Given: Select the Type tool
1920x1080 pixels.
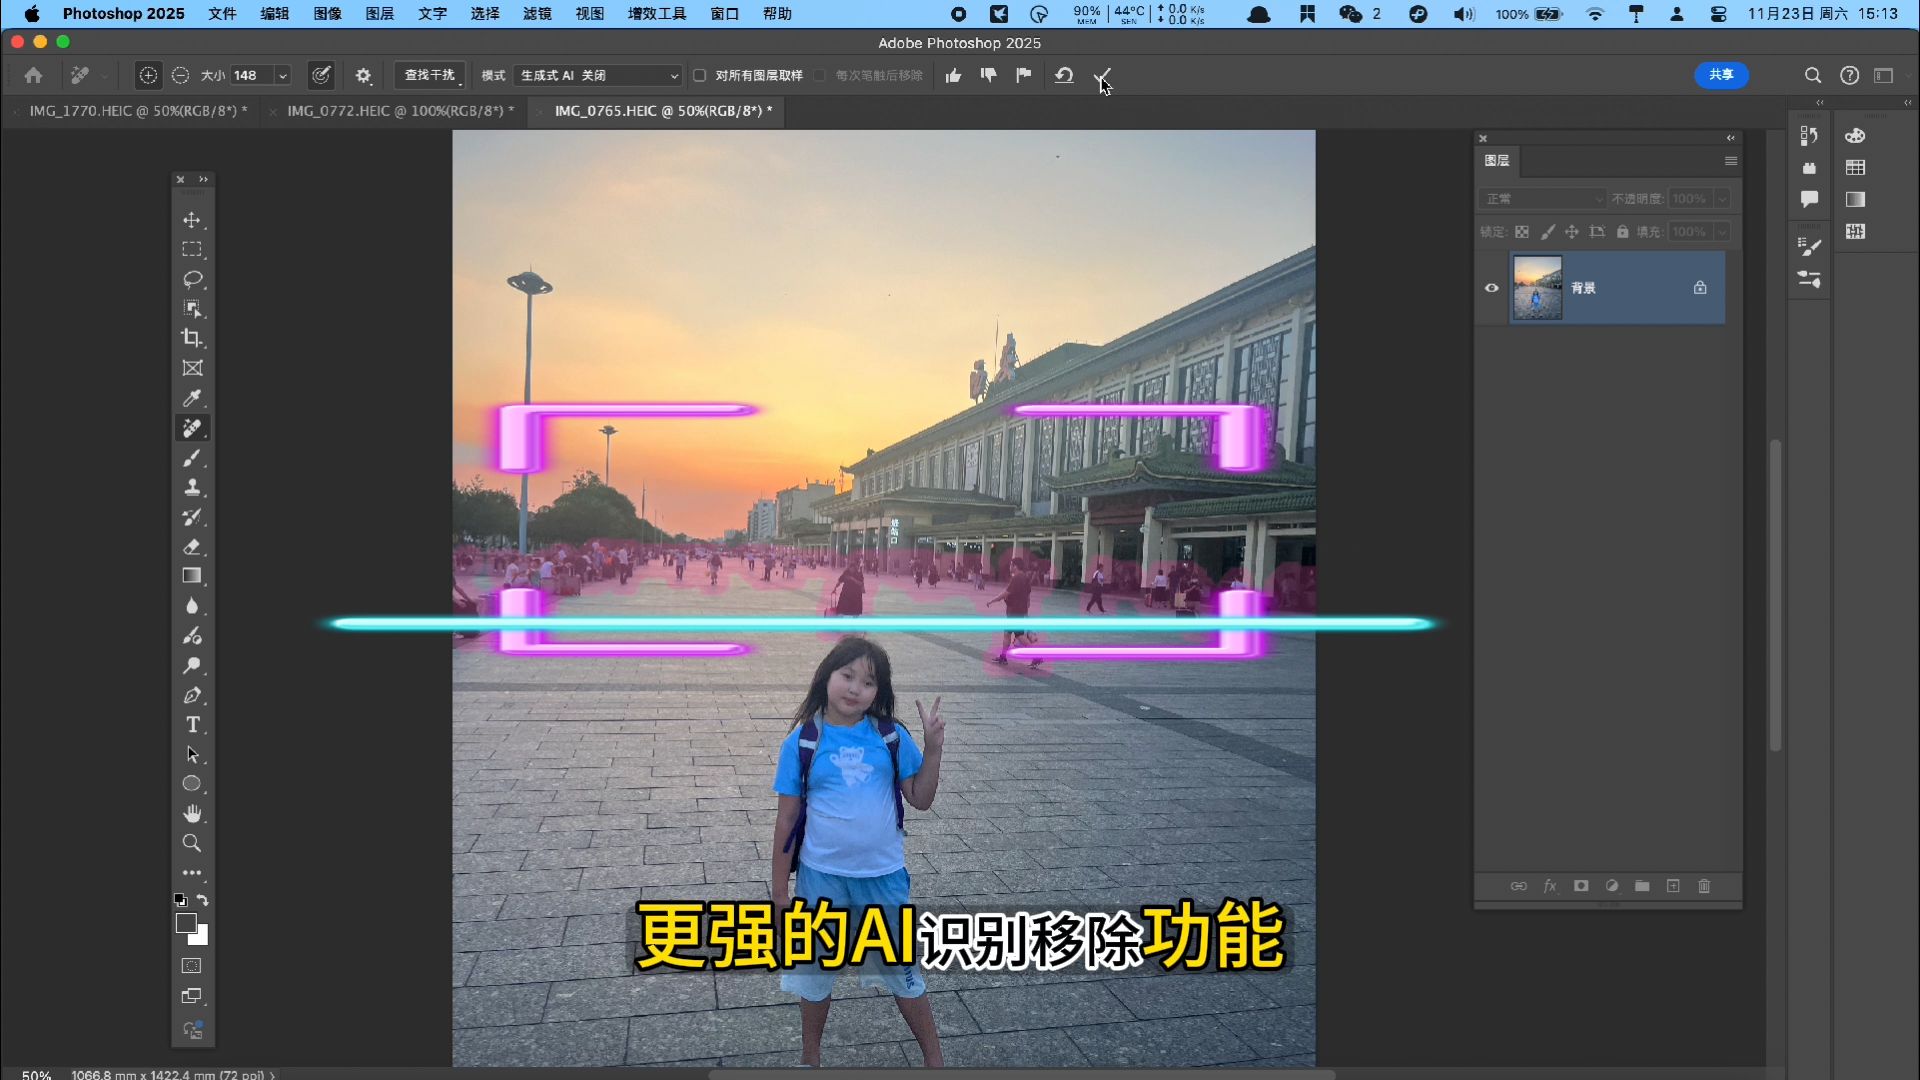Looking at the screenshot, I should pyautogui.click(x=191, y=725).
